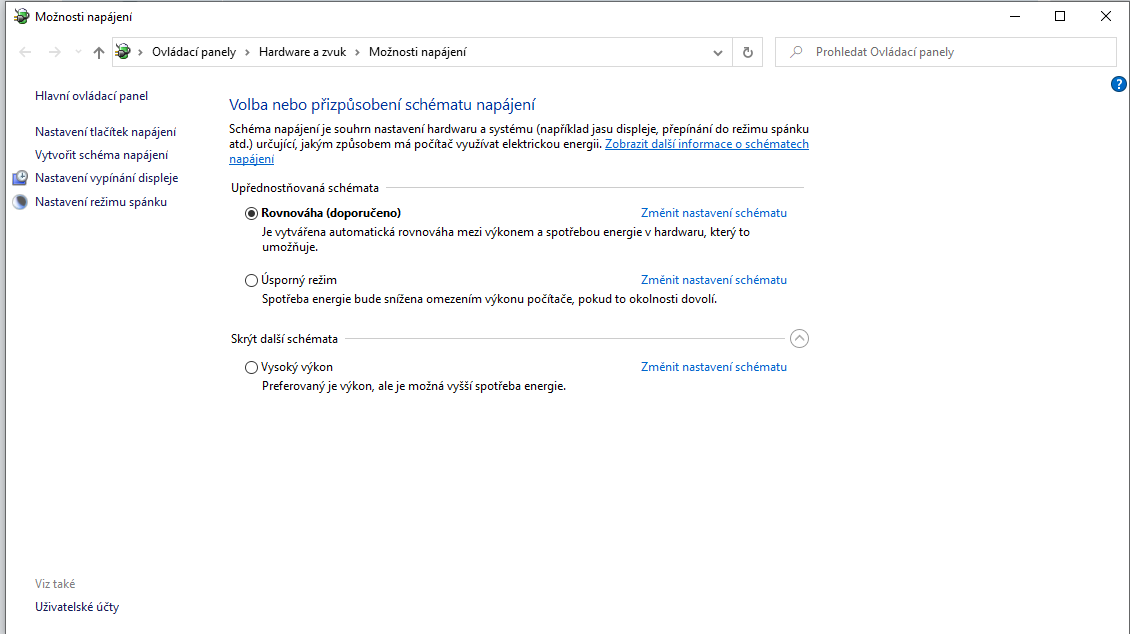Collapse the Skrýt další schémata section
1130x634 pixels.
click(799, 338)
